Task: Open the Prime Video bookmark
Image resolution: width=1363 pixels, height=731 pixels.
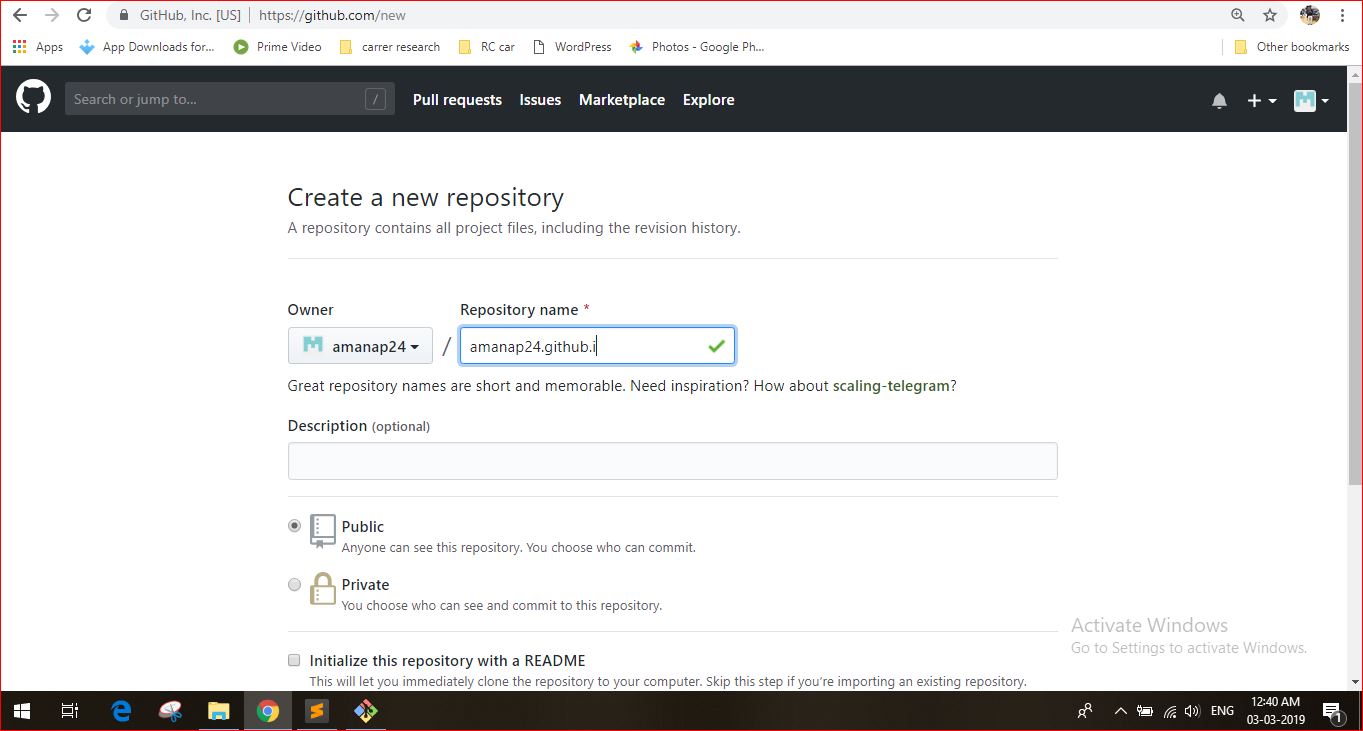Action: [x=277, y=46]
